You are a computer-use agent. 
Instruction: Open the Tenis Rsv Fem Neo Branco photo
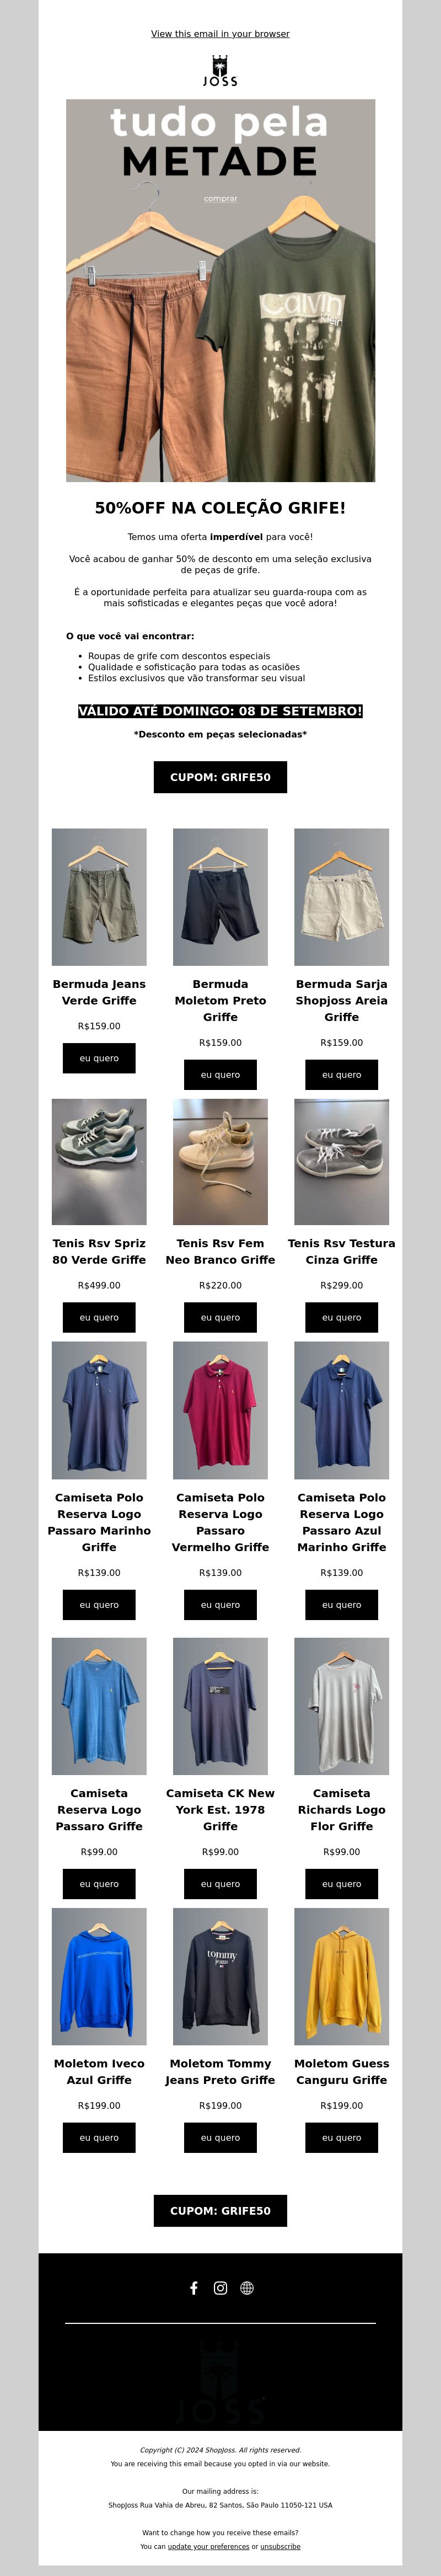point(220,1162)
